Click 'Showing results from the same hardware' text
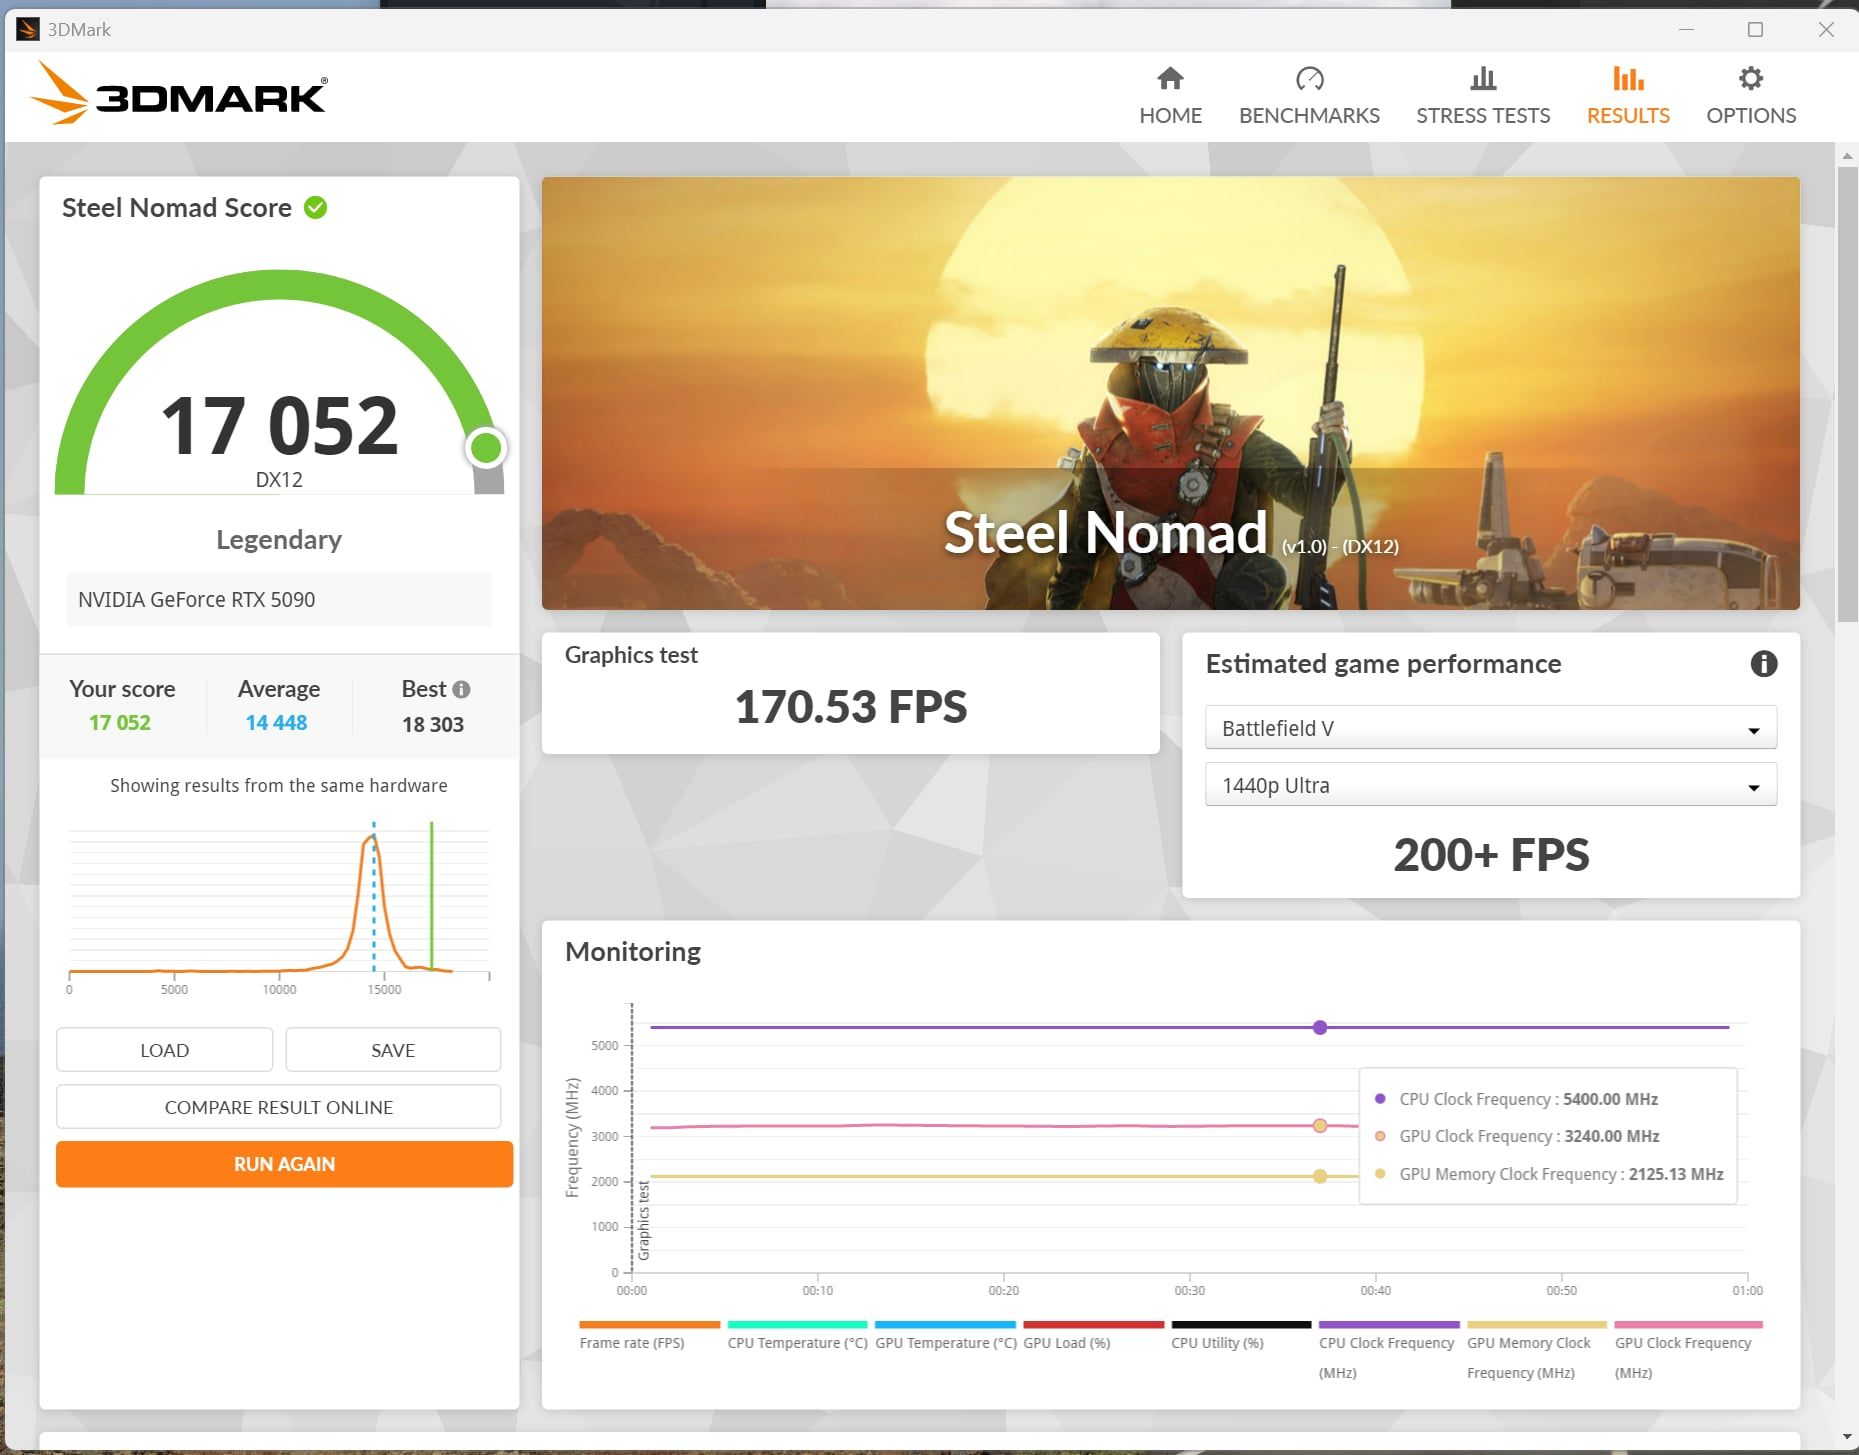This screenshot has width=1859, height=1455. 279,786
